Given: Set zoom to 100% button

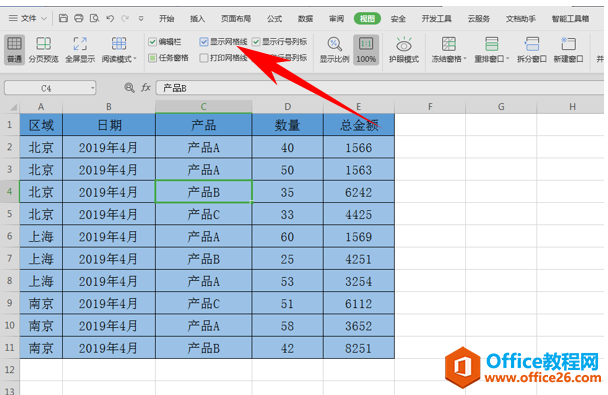Looking at the screenshot, I should click(366, 49).
